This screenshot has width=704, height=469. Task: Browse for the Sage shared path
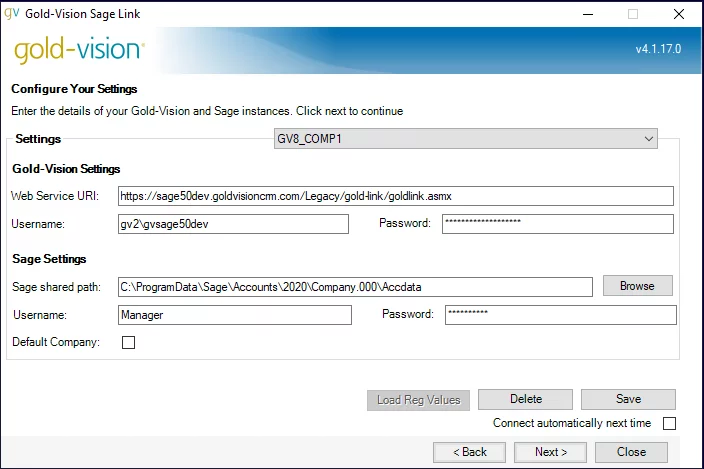(638, 286)
